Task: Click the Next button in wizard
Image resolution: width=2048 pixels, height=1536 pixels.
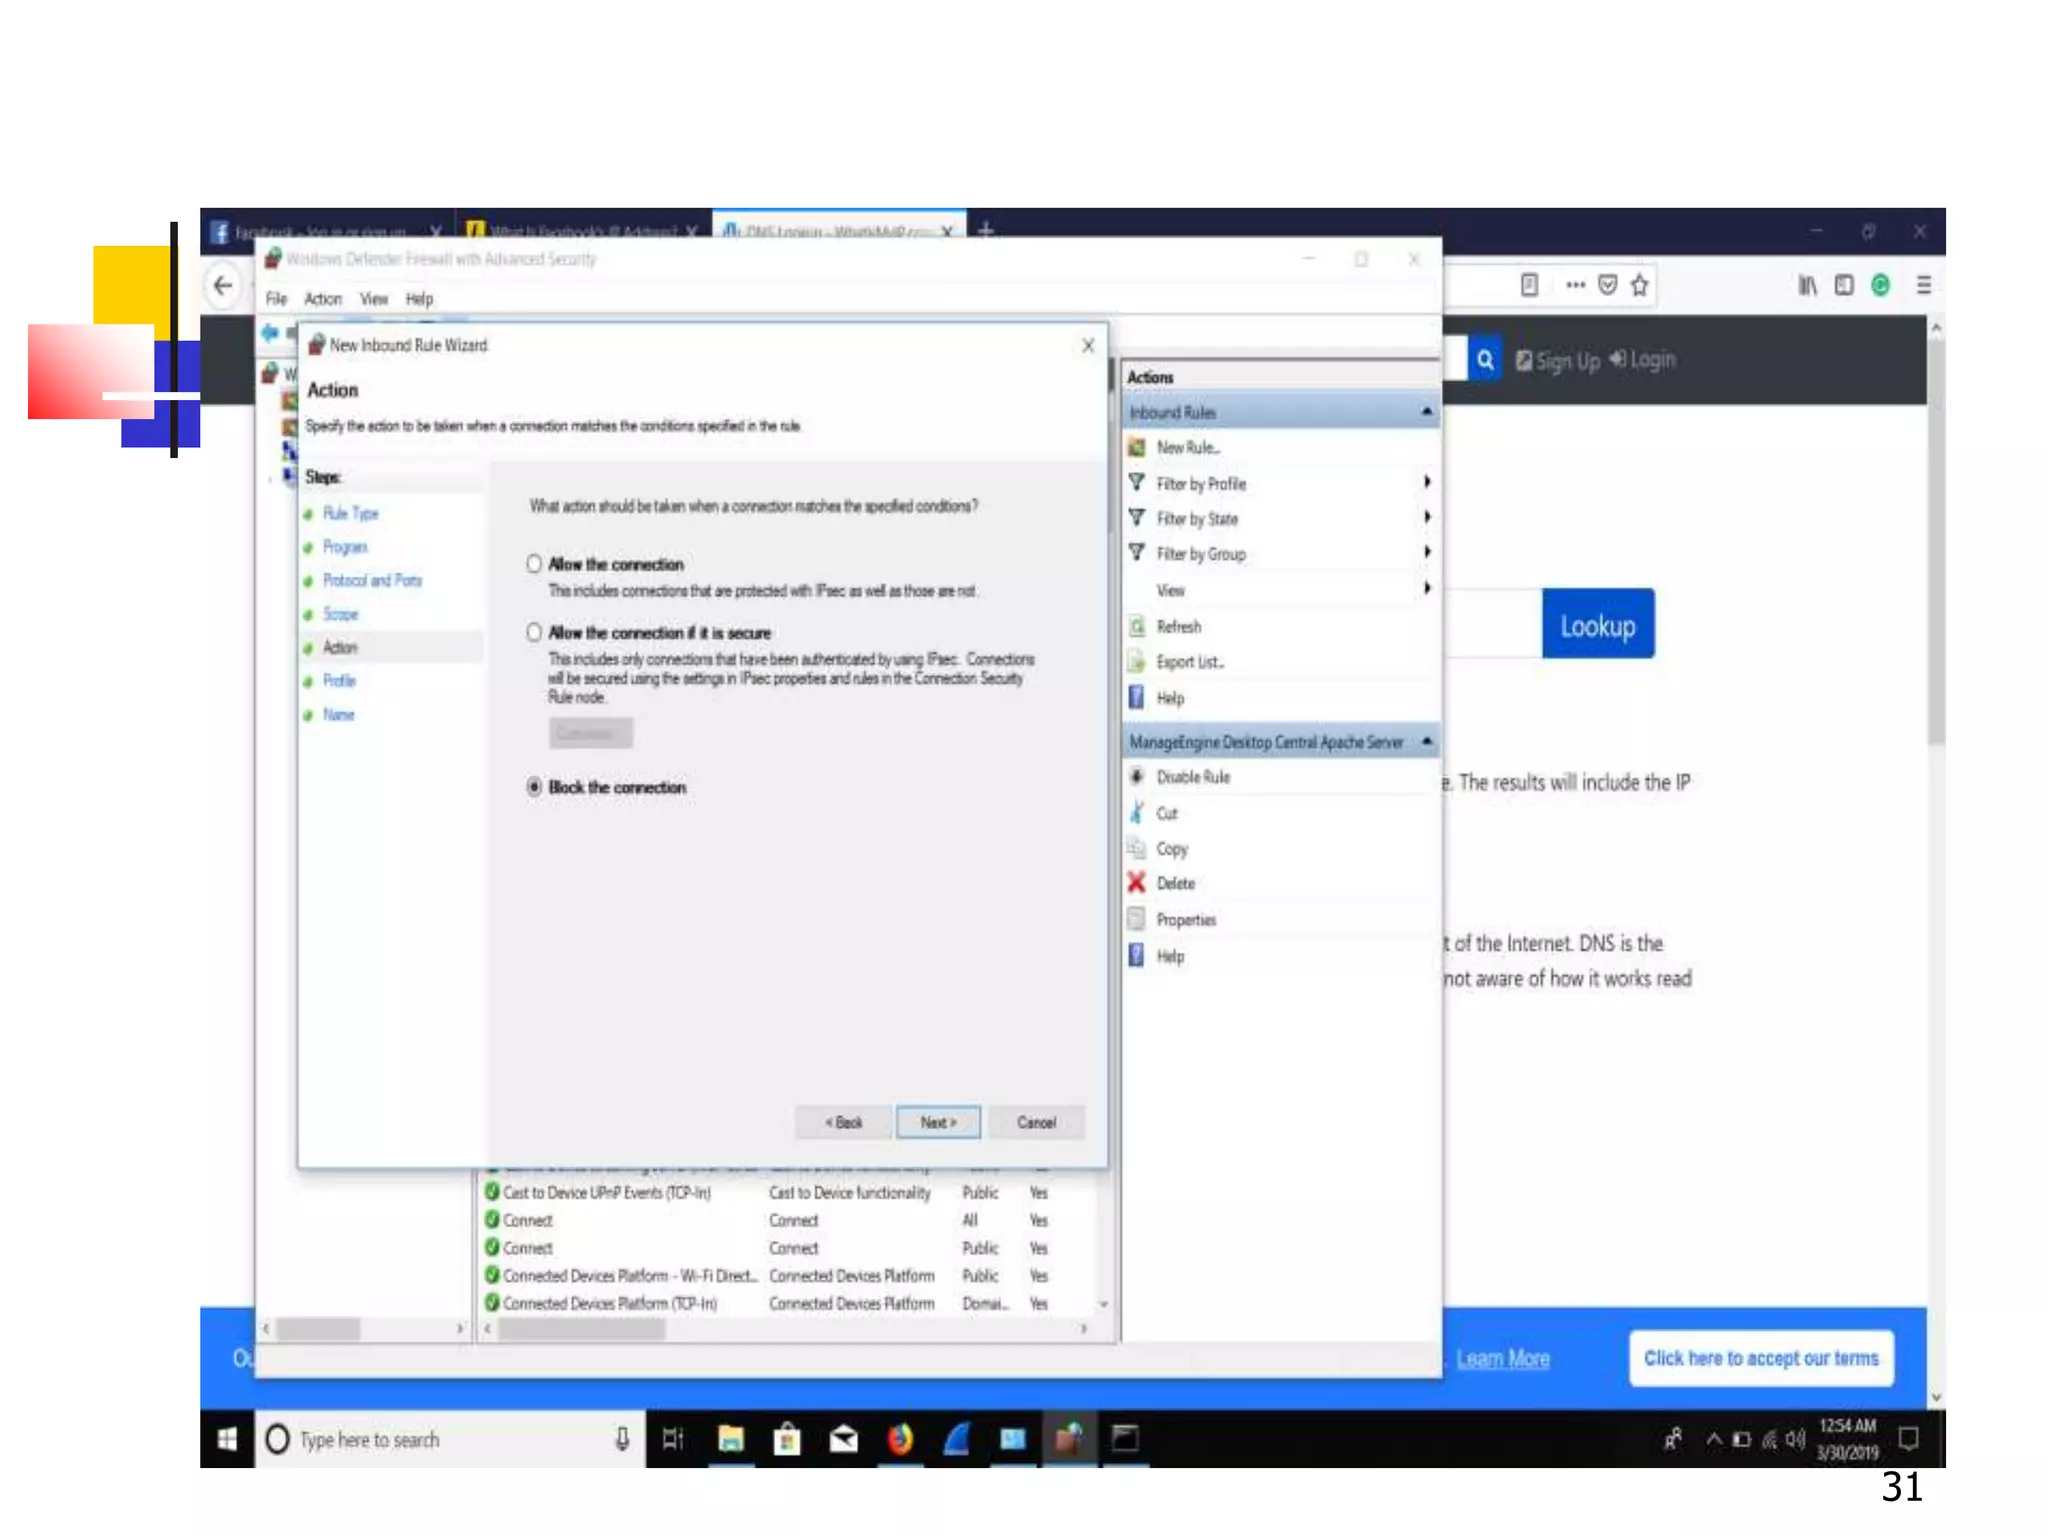Action: click(937, 1122)
